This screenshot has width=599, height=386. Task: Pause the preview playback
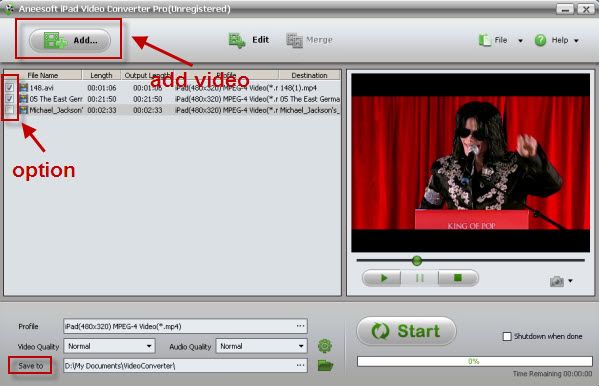tap(419, 278)
